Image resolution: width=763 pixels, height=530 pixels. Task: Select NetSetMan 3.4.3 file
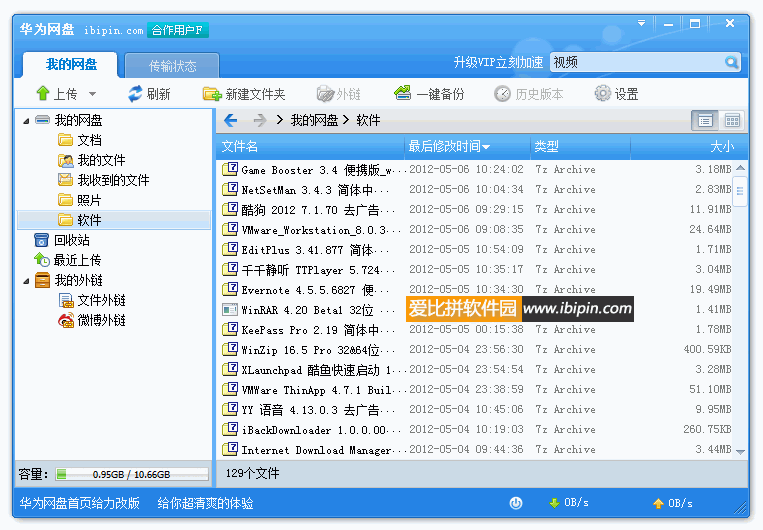point(475,189)
